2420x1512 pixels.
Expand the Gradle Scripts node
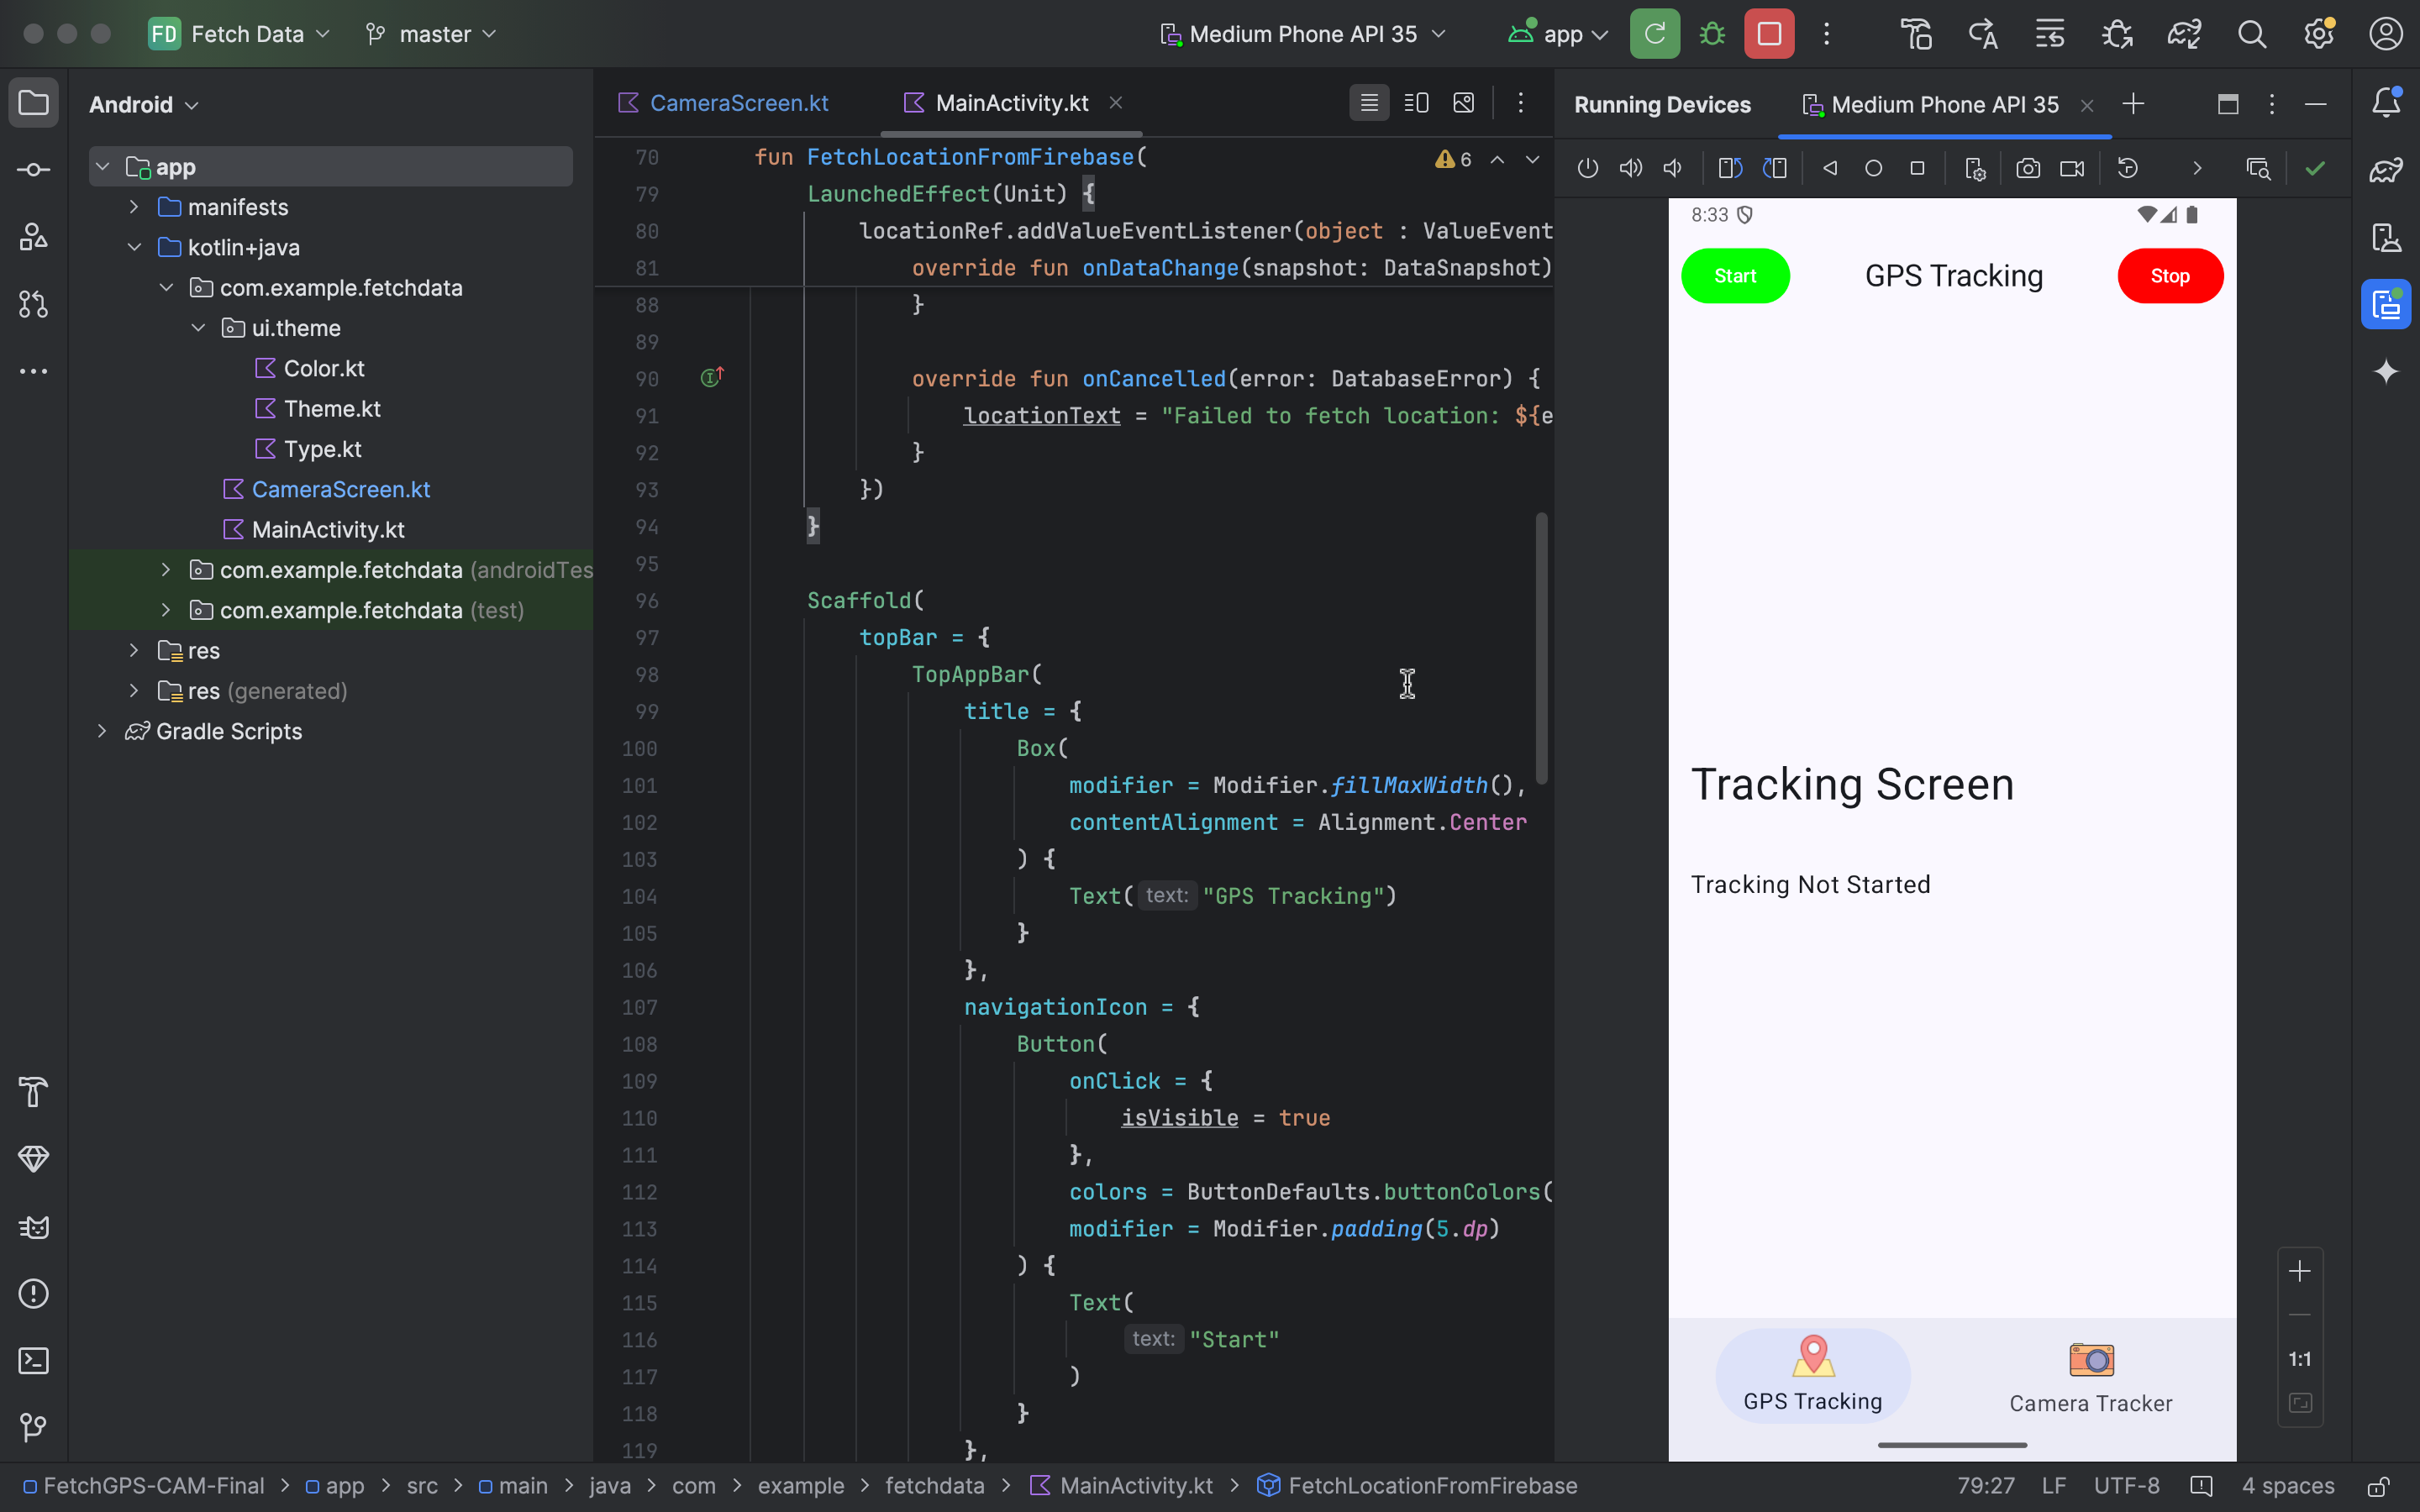point(102,731)
